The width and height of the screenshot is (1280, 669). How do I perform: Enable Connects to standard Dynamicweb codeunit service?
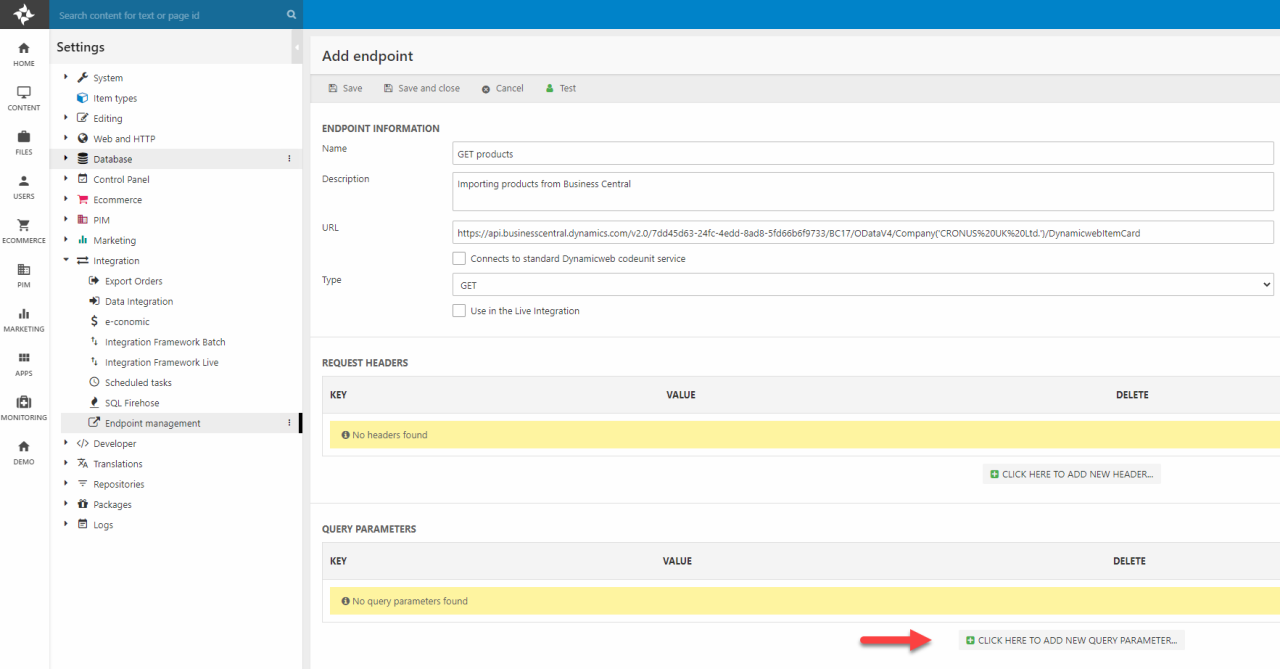(459, 258)
